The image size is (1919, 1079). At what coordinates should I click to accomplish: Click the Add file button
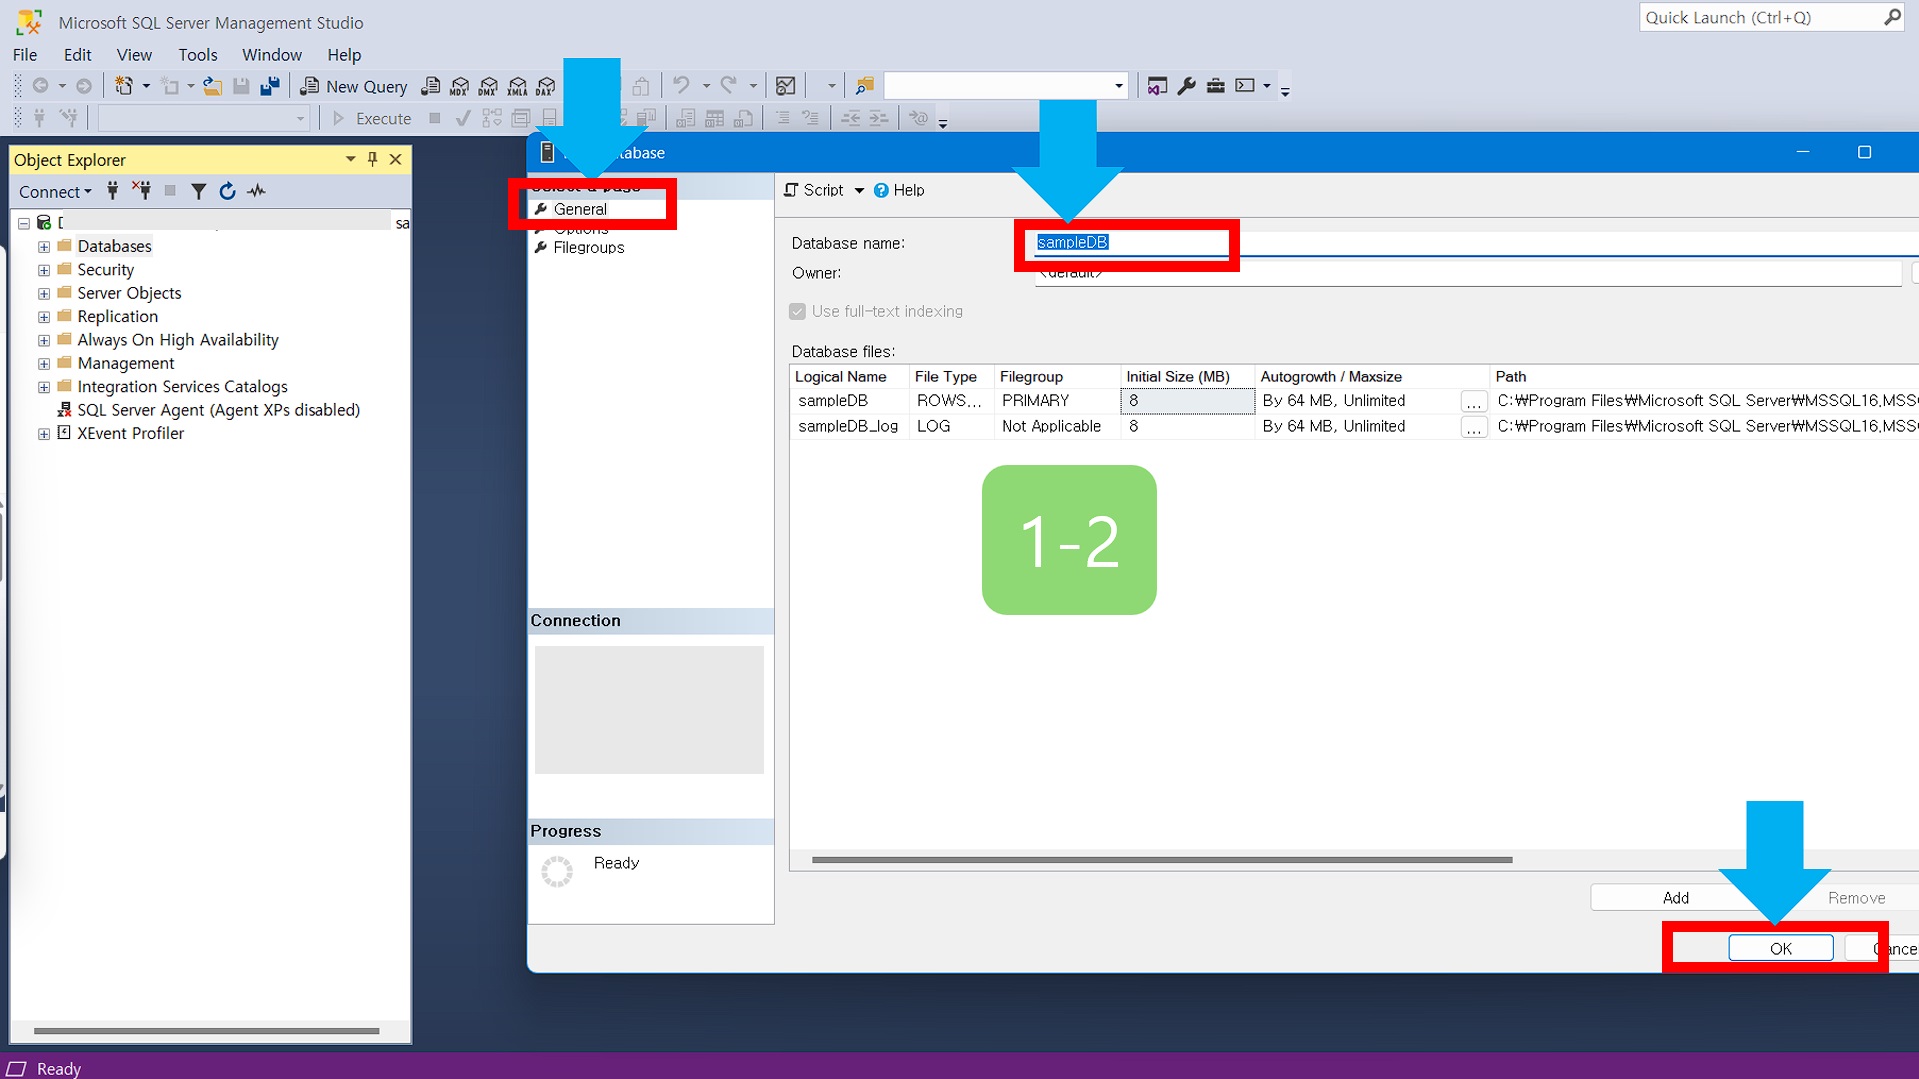click(1675, 898)
